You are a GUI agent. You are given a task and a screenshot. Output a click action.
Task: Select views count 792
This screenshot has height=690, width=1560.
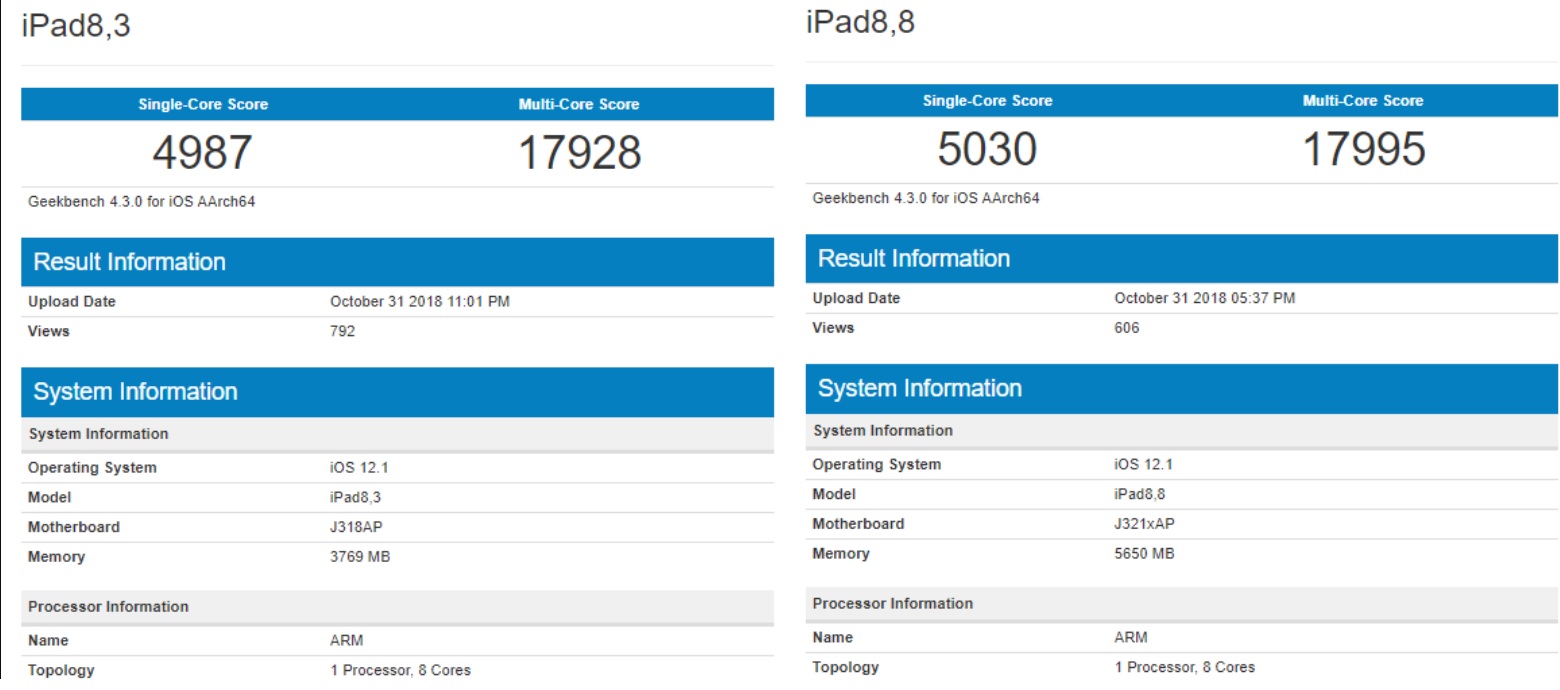[343, 331]
